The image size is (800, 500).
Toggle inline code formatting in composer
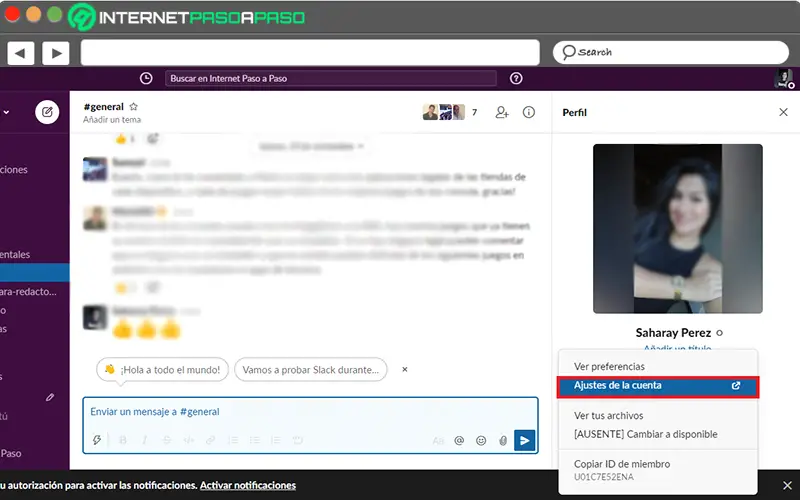click(x=188, y=440)
